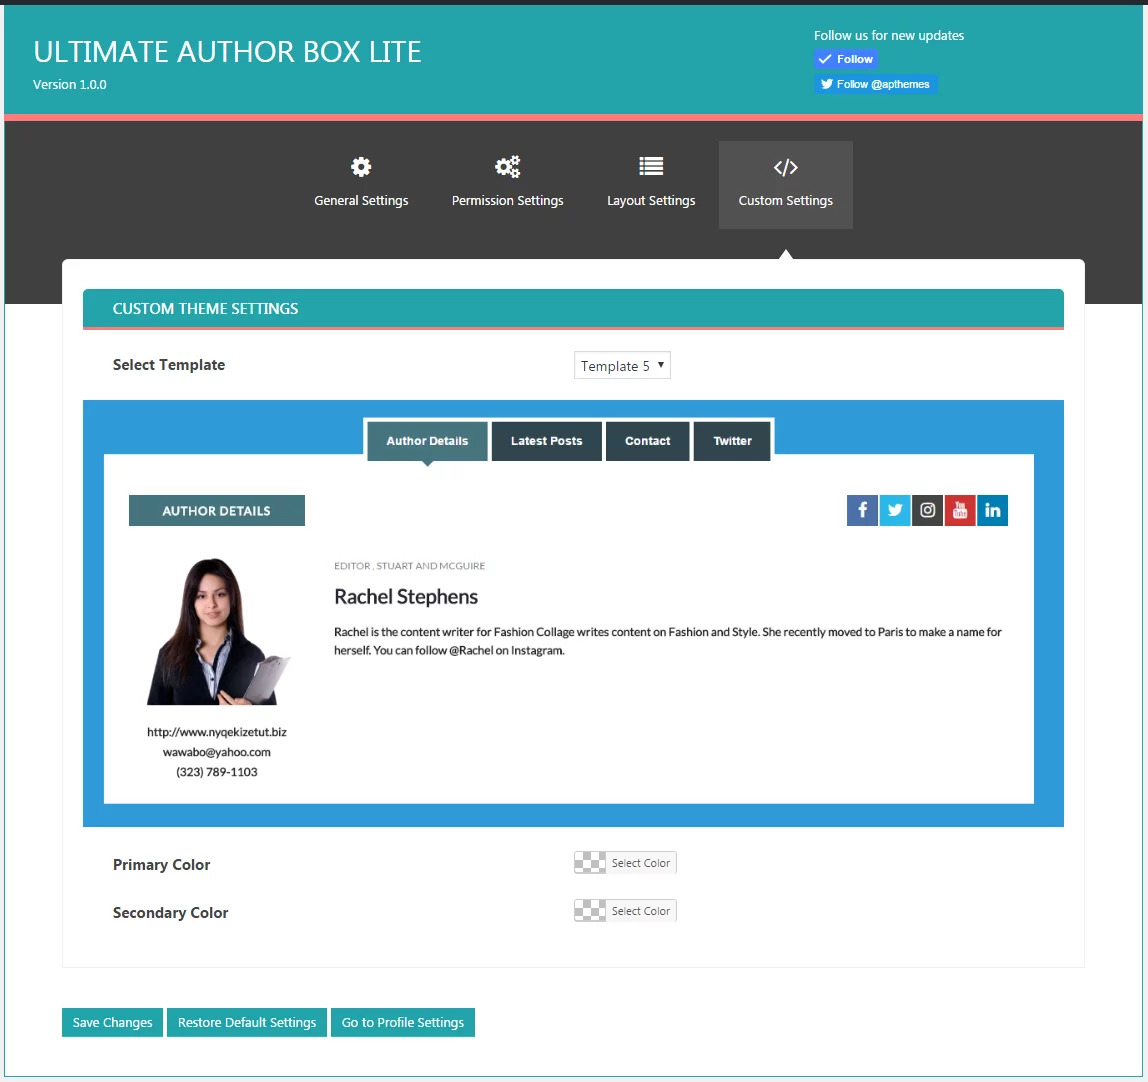Open the author's Facebook profile icon

(862, 510)
